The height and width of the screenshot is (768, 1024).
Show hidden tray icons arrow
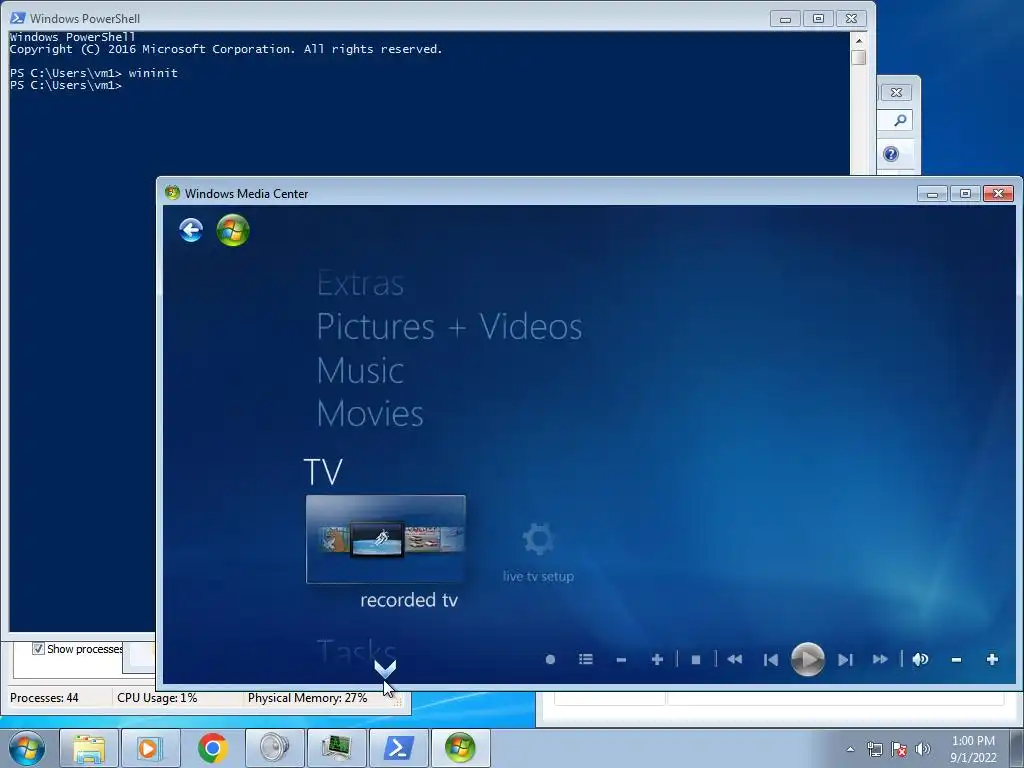850,749
